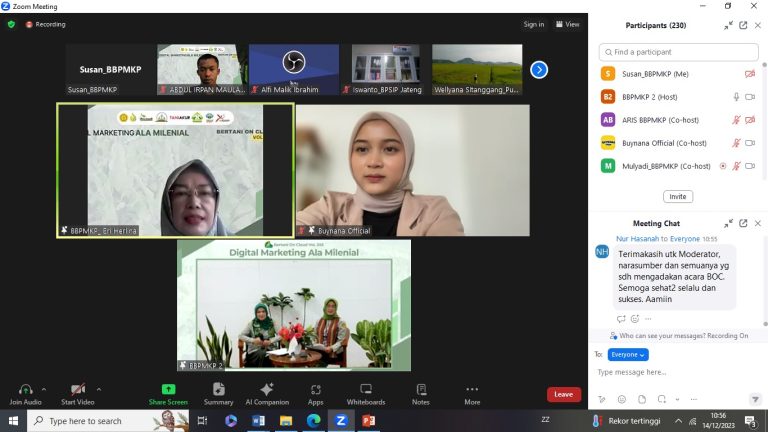Click Nur Hasanah sender name in chat
This screenshot has width=768, height=432.
pyautogui.click(x=637, y=239)
